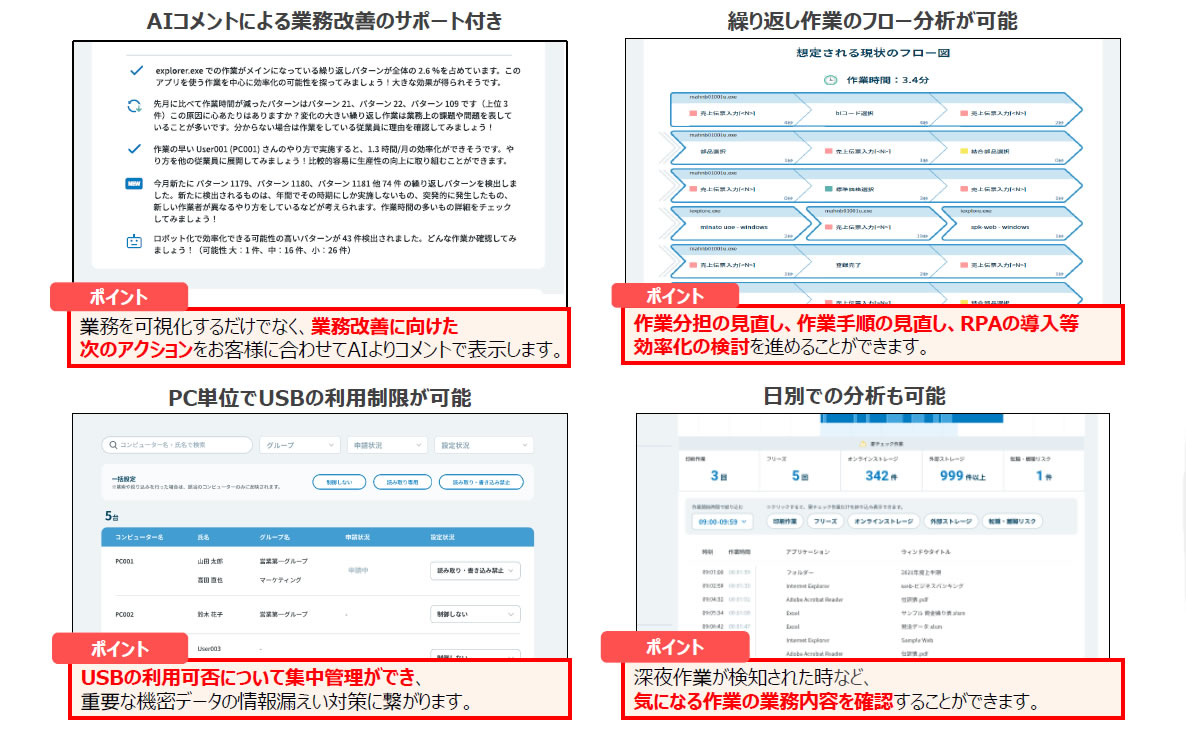Click the bコード選択 flow step
Screen dimensions: 1186x744
click(x=855, y=113)
